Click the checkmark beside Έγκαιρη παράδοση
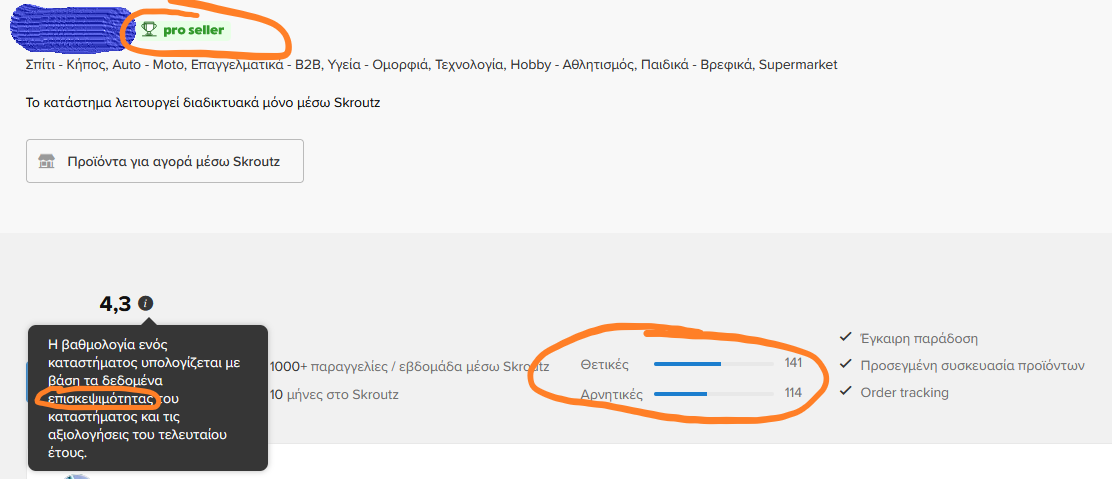The height and width of the screenshot is (479, 1112). click(845, 338)
